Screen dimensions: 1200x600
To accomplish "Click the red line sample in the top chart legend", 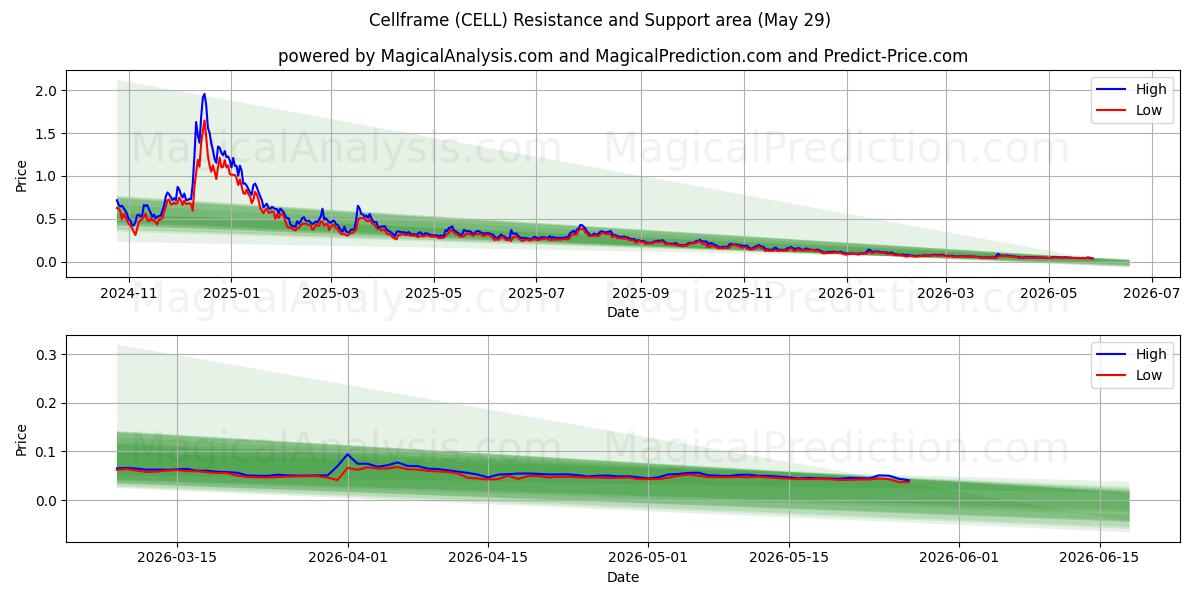I will 1111,110.
